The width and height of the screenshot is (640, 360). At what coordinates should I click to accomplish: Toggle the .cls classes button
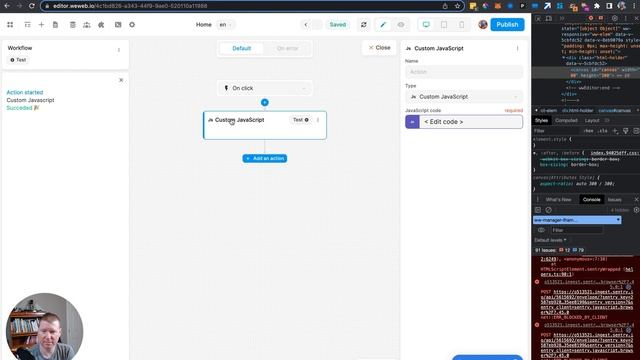click(602, 131)
